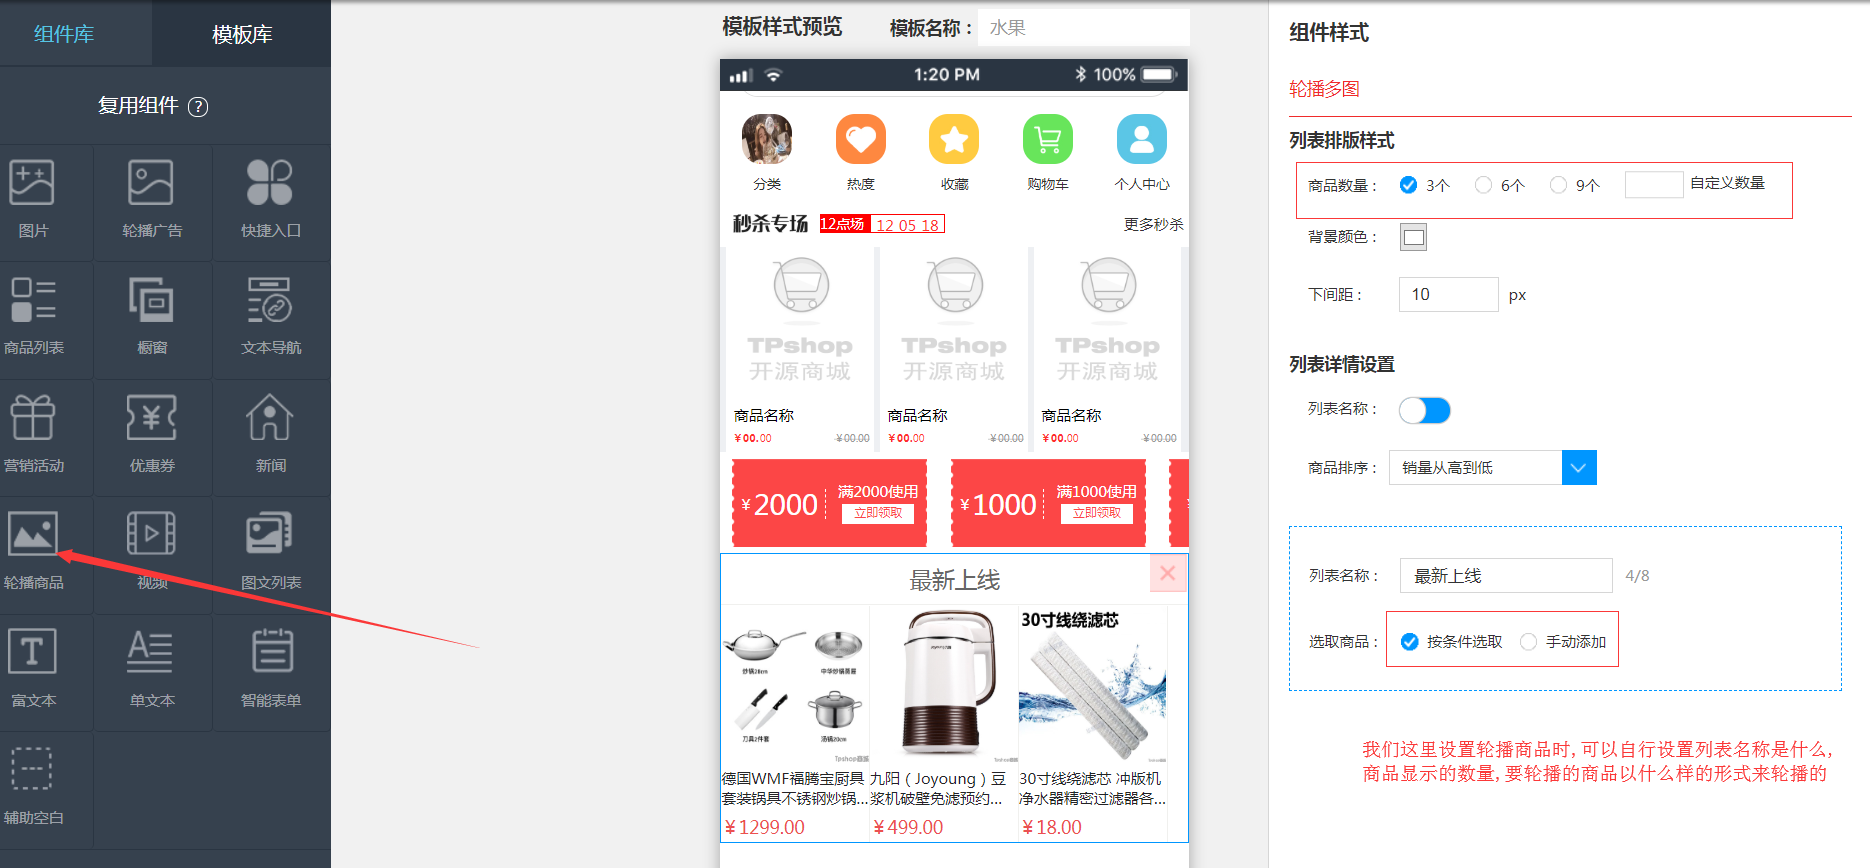Image resolution: width=1870 pixels, height=868 pixels.
Task: Choose the 快捷入口 quick entry component
Action: [270, 197]
